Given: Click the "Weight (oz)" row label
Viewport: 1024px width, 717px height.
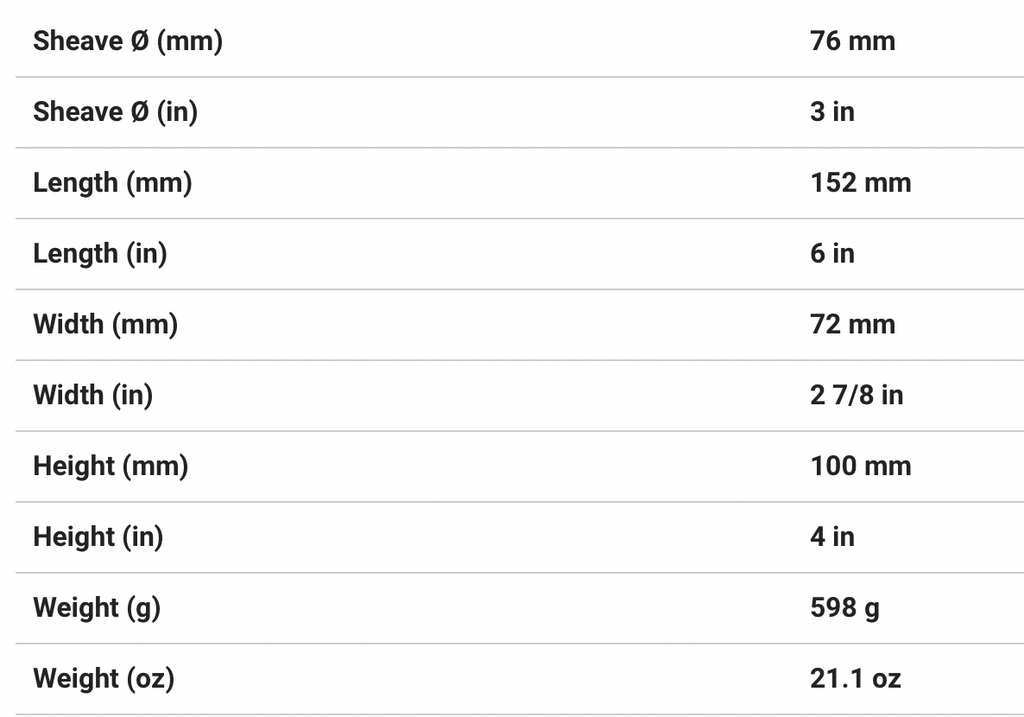Looking at the screenshot, I should [103, 679].
